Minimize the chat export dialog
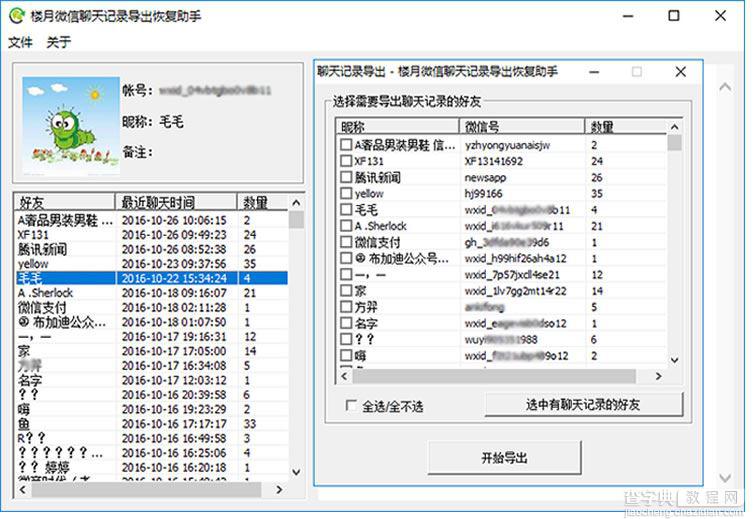The width and height of the screenshot is (756, 519). [x=594, y=72]
